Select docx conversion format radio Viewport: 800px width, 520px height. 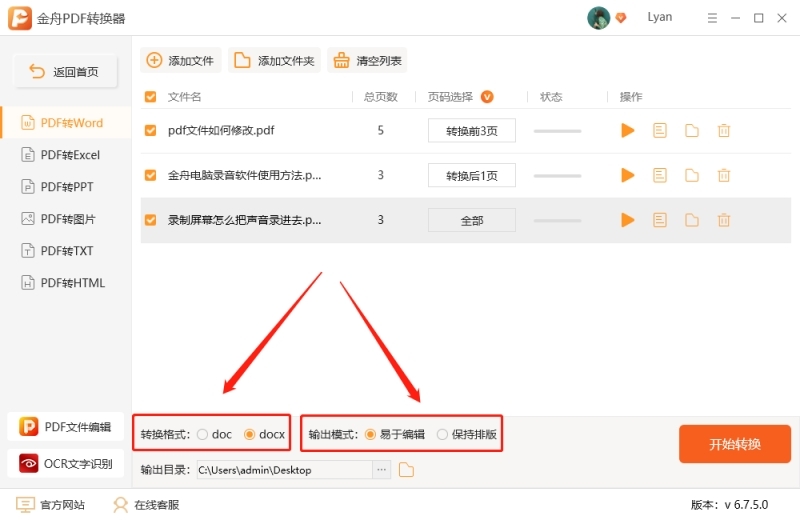tap(249, 434)
